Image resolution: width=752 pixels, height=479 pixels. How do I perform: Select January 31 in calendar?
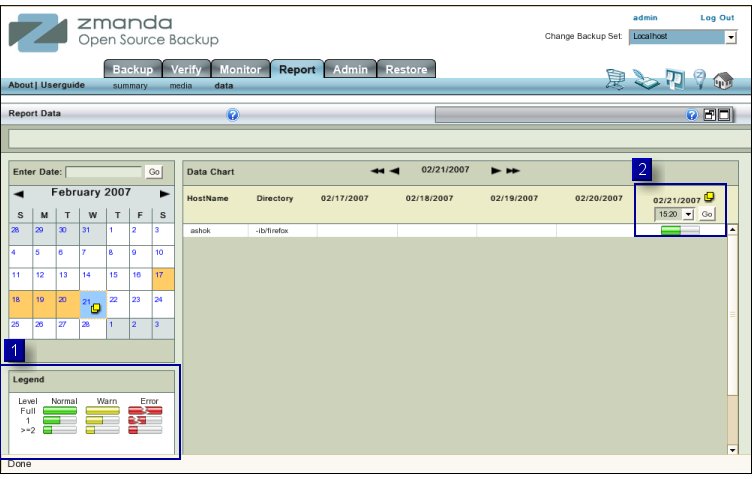[93, 234]
